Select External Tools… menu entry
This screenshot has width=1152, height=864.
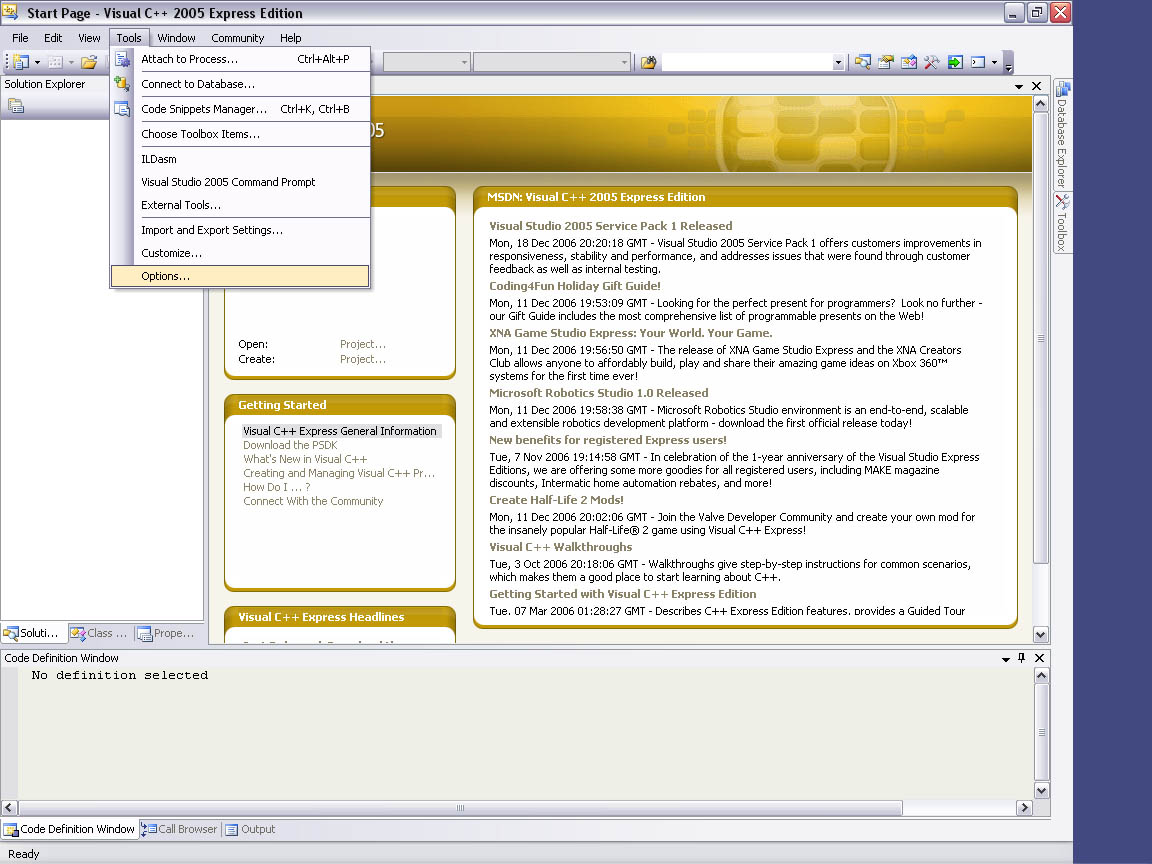pyautogui.click(x=240, y=206)
